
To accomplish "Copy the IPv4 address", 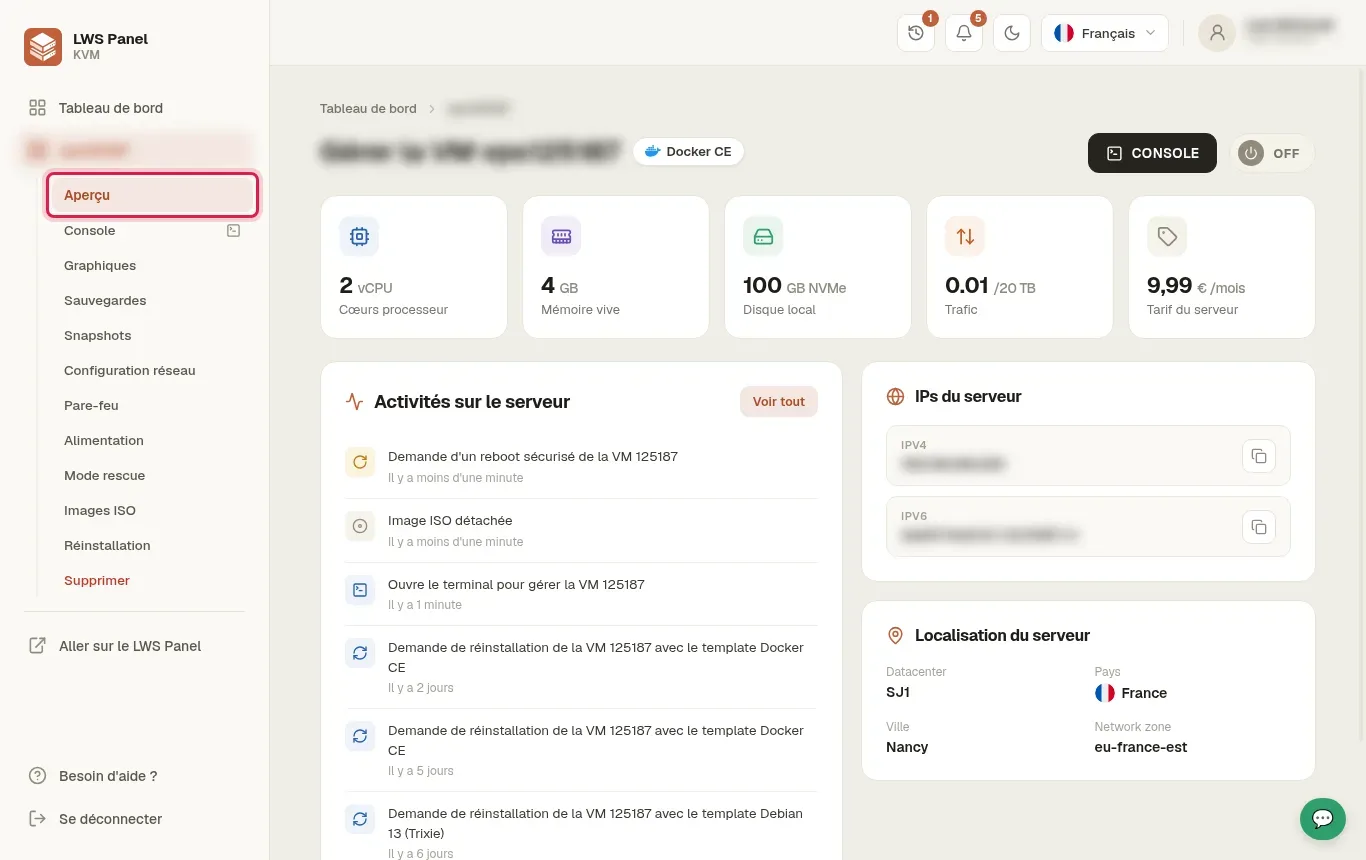I will point(1259,456).
